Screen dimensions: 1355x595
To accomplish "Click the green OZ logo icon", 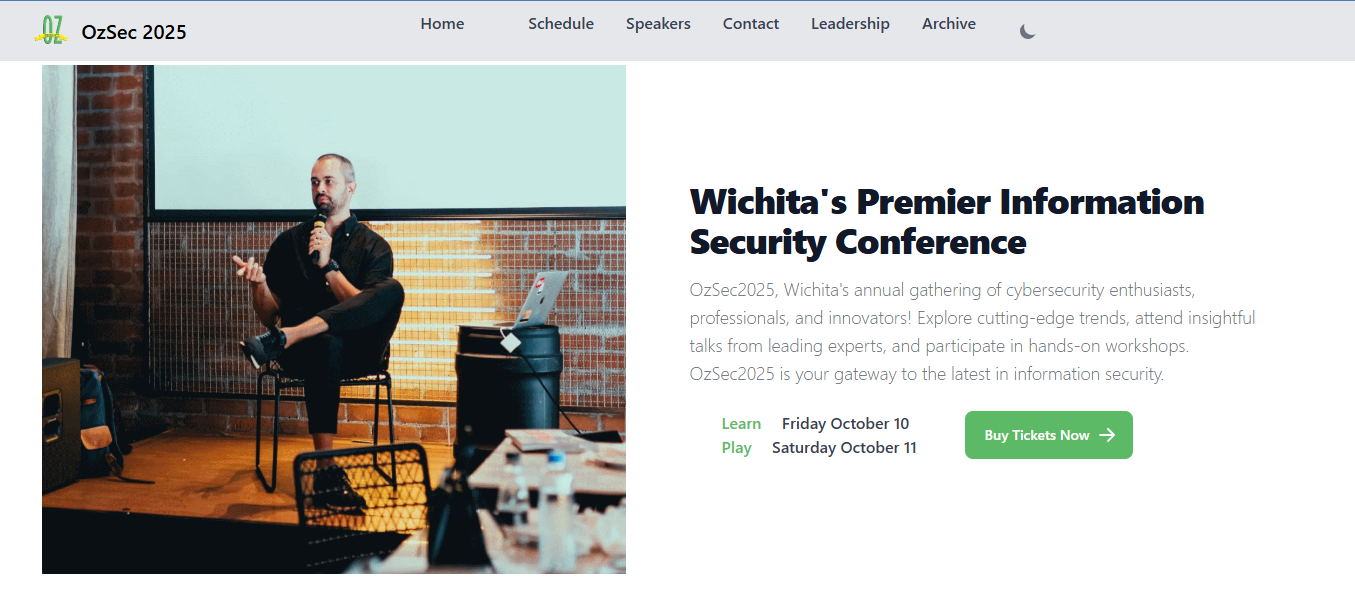I will pyautogui.click(x=51, y=30).
